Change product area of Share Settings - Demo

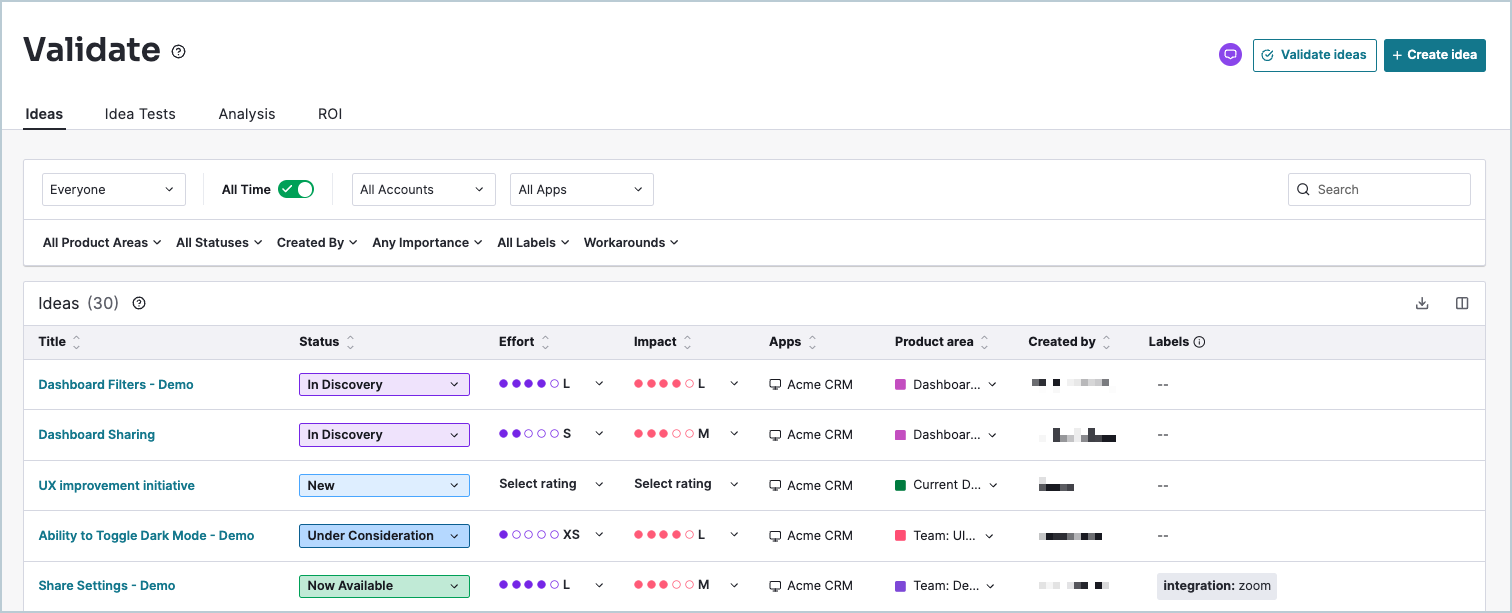(x=946, y=586)
